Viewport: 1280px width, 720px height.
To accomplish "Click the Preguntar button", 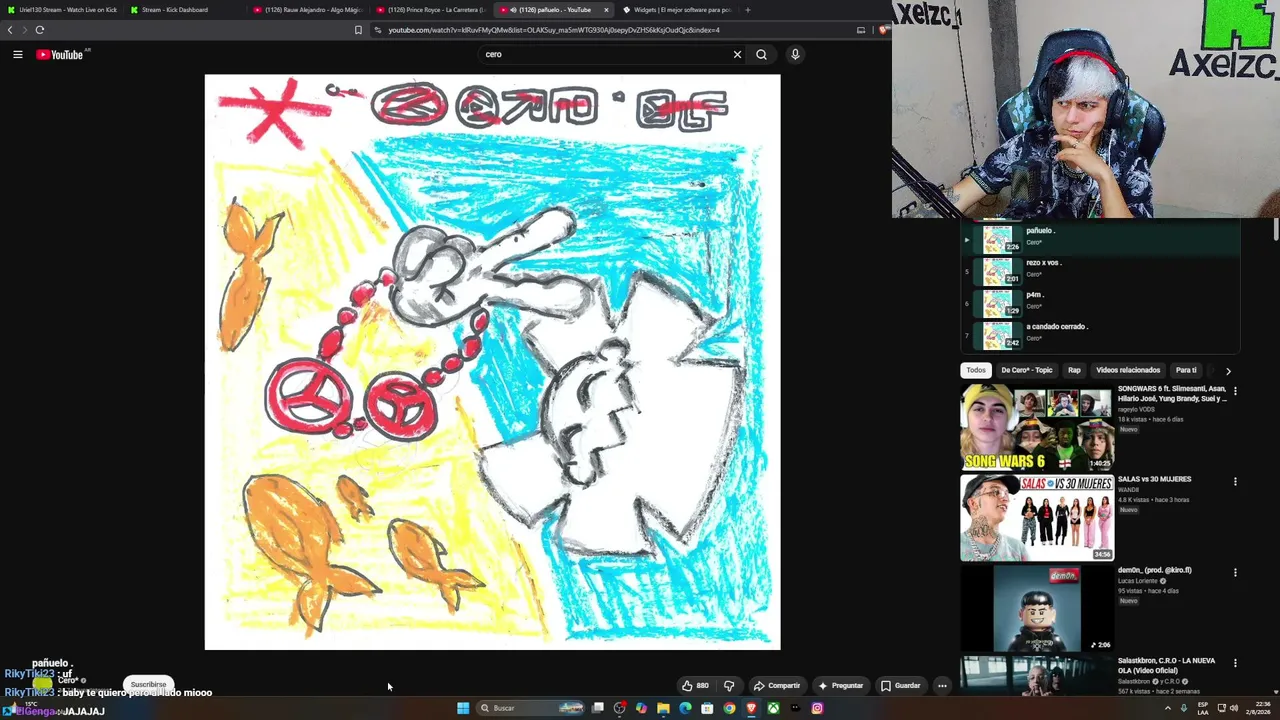I will coord(840,686).
